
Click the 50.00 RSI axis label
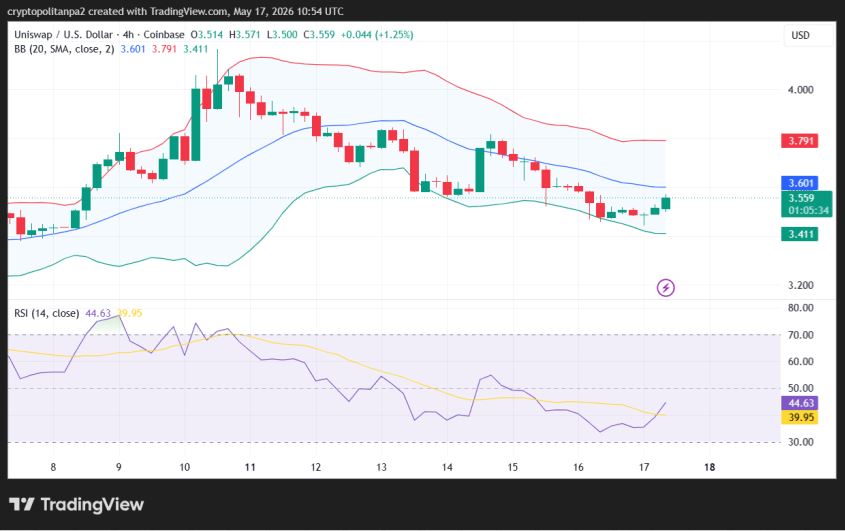tap(801, 388)
